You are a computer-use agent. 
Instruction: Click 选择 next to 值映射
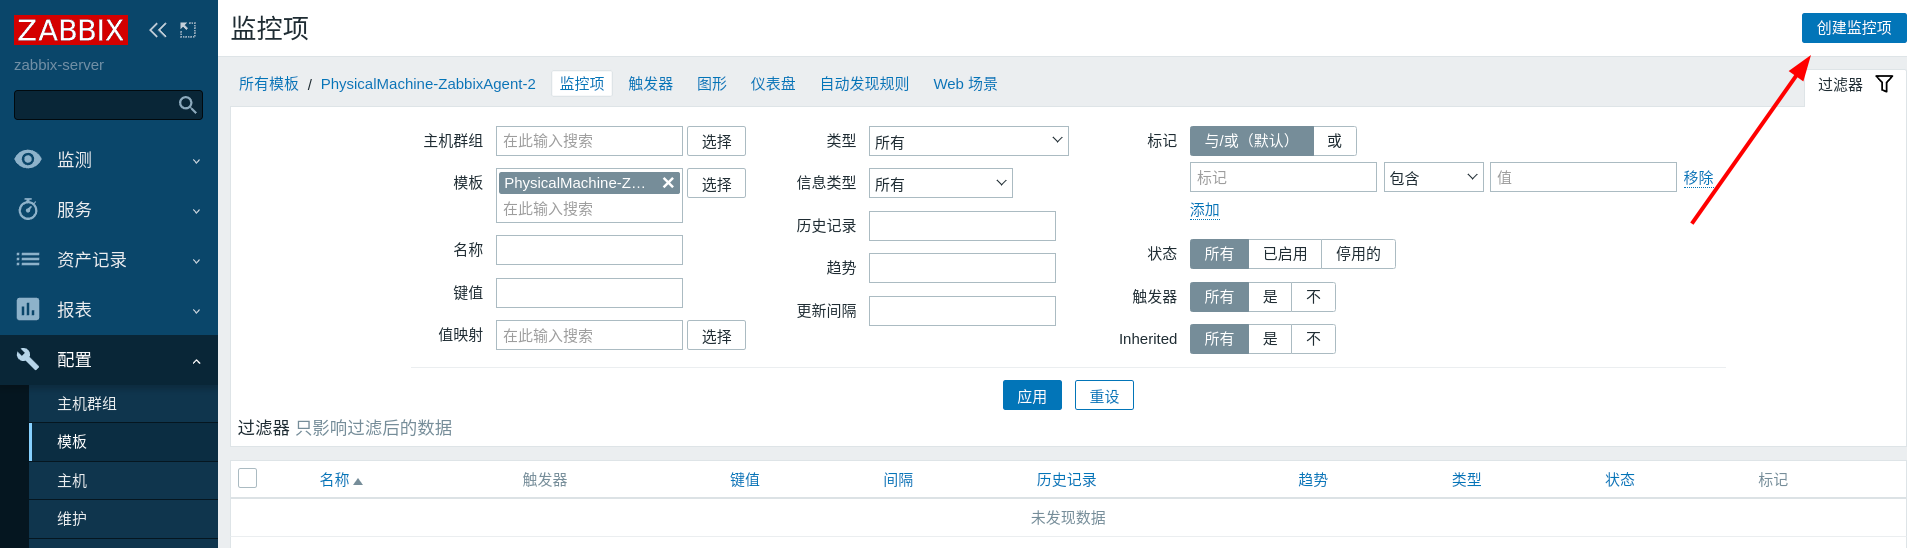(716, 335)
